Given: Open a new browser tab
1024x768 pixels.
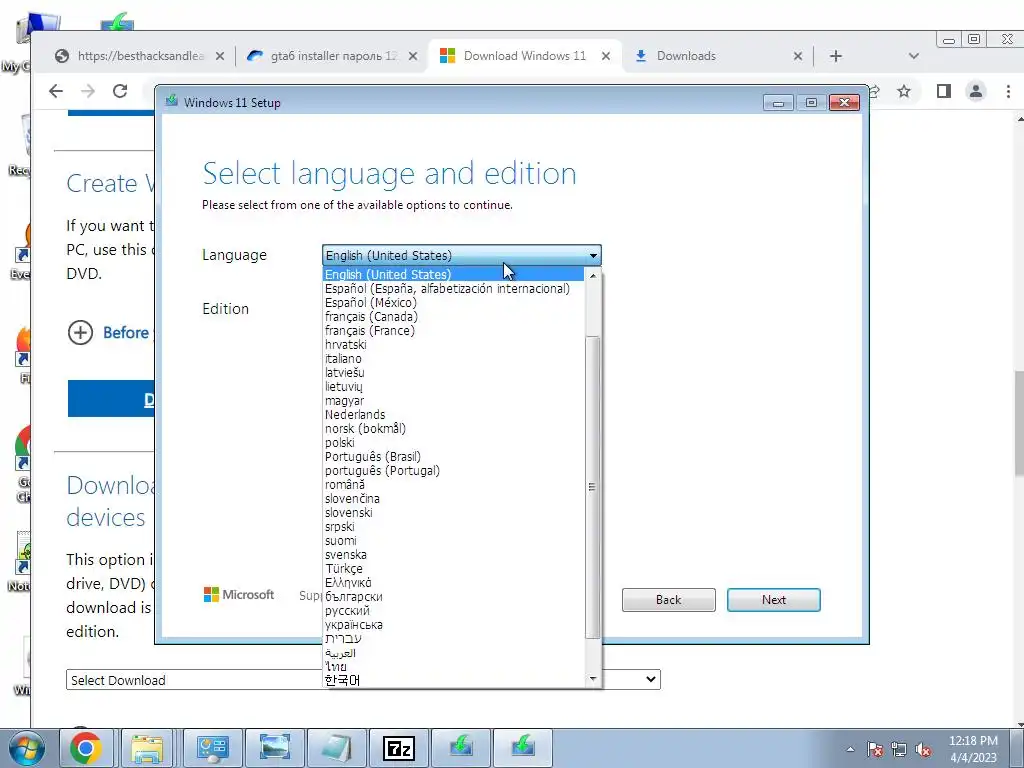Looking at the screenshot, I should (x=835, y=56).
